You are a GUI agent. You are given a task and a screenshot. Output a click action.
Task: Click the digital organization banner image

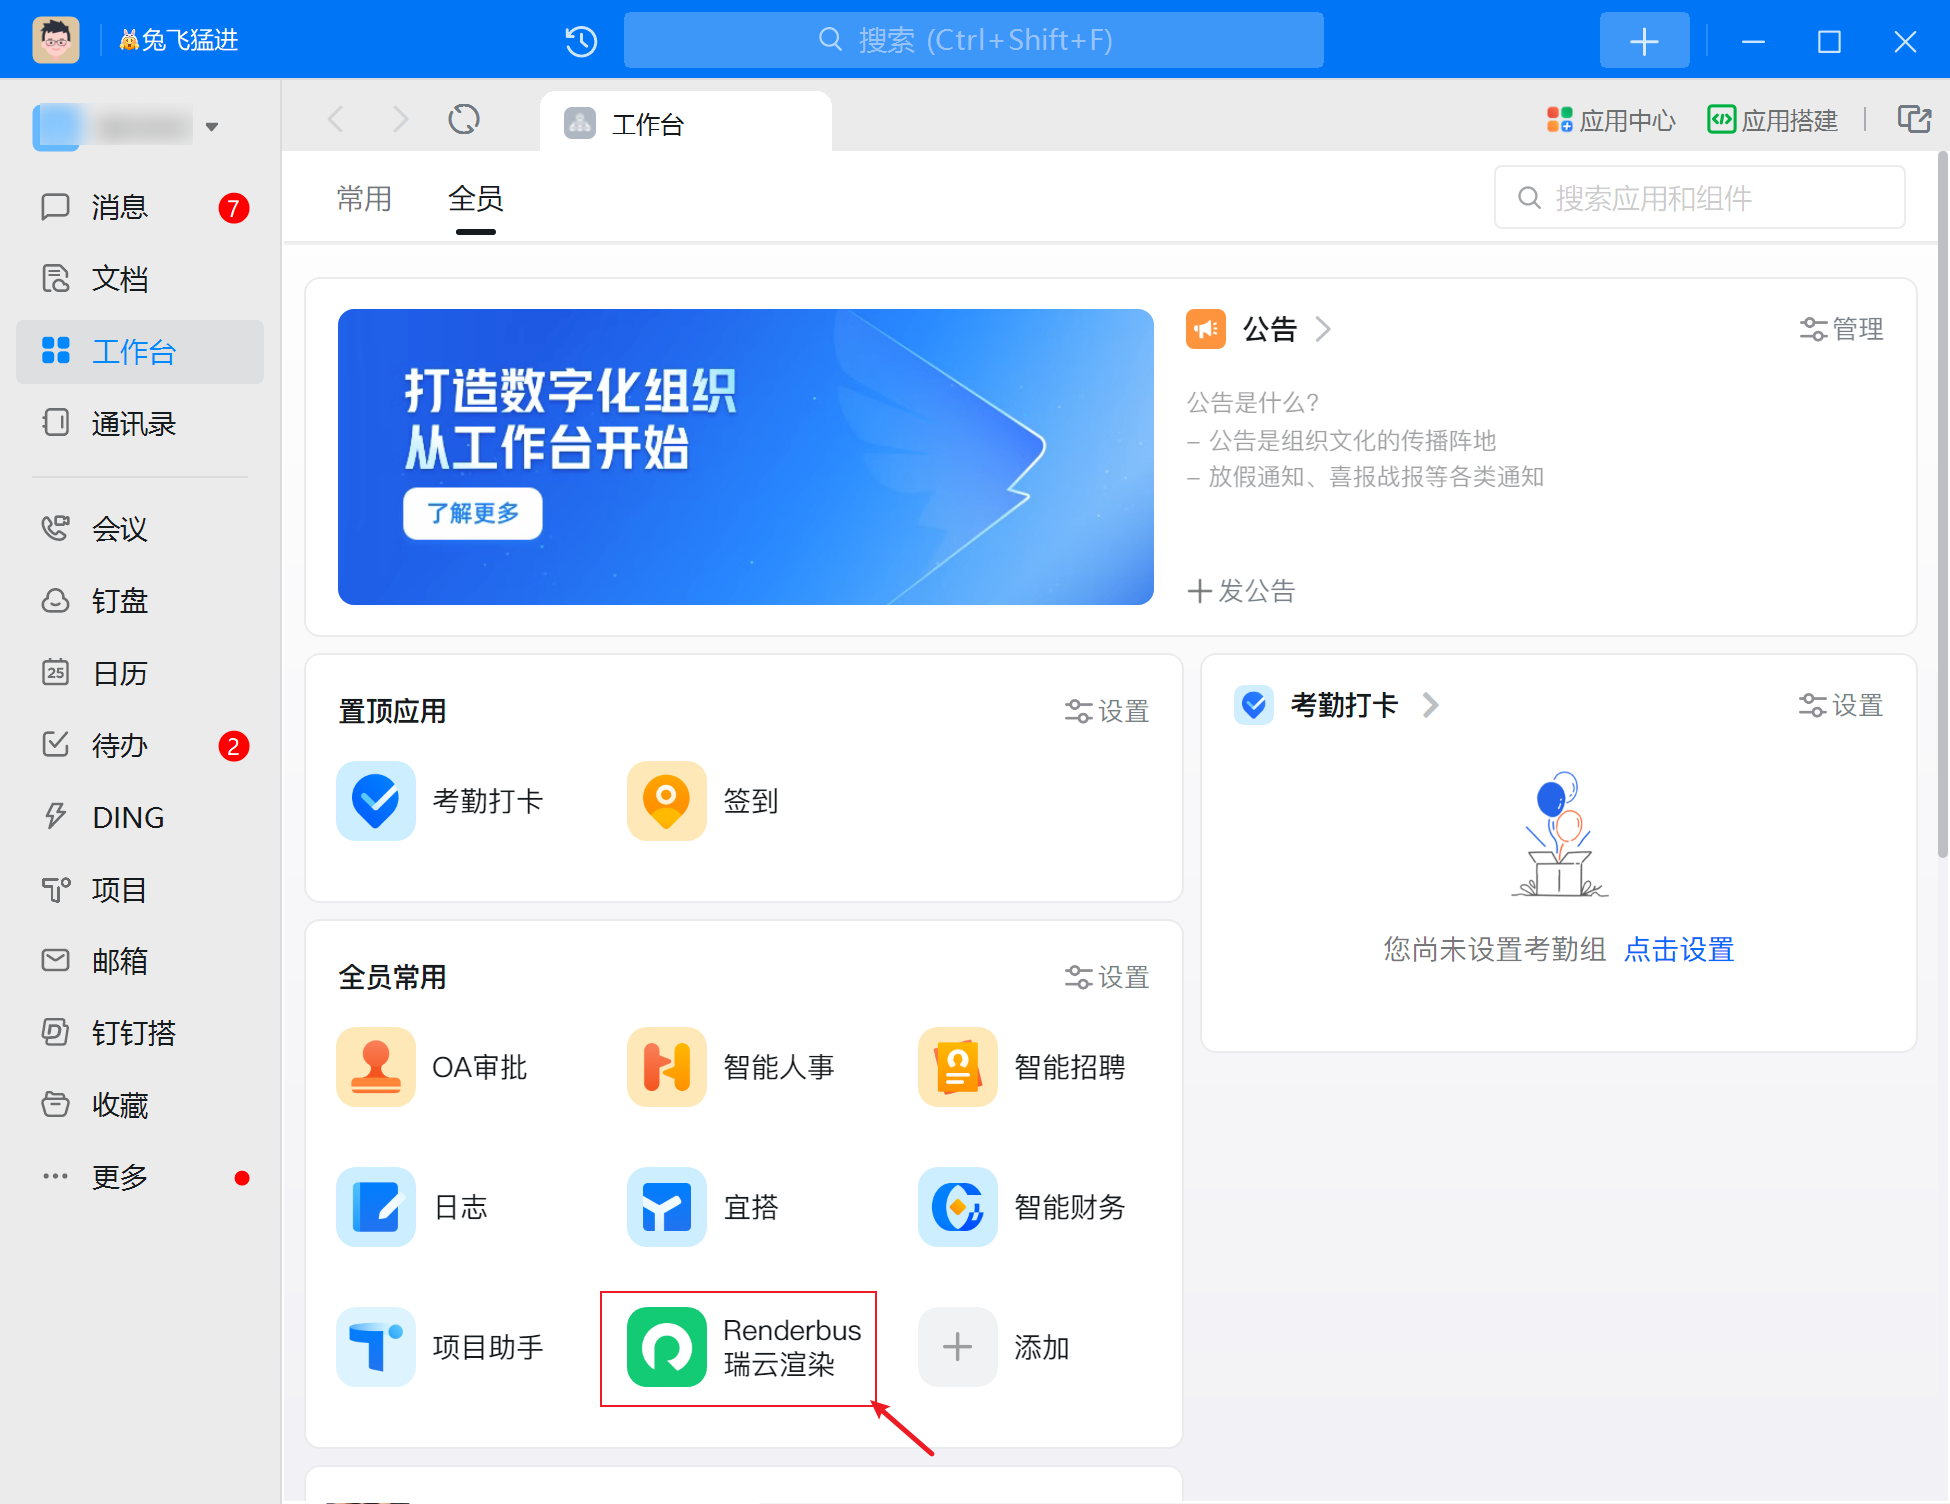coord(745,457)
